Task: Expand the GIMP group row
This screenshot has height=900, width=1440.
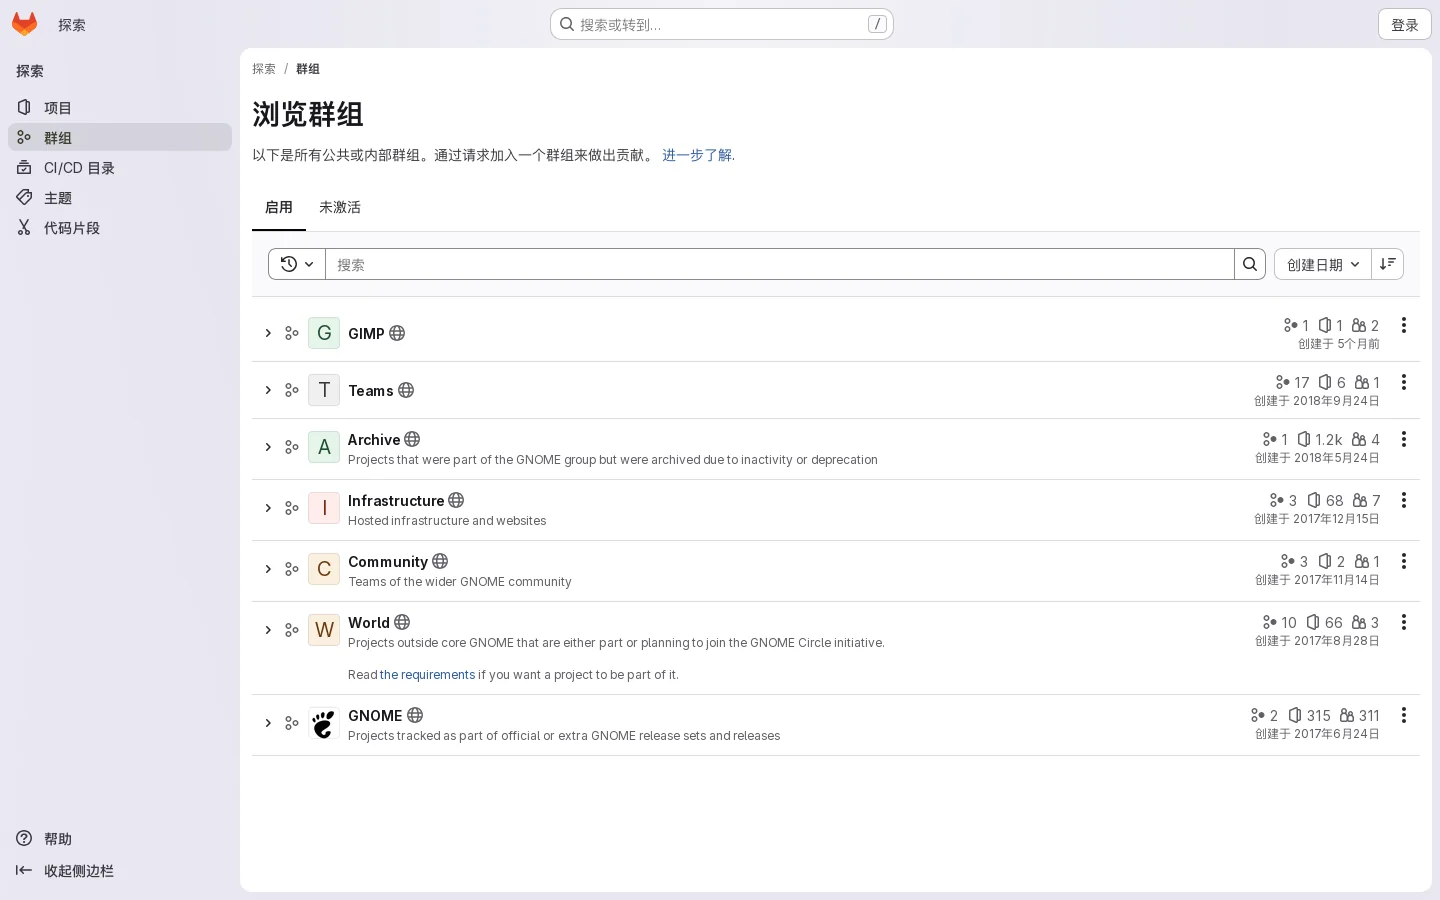Action: pyautogui.click(x=268, y=333)
